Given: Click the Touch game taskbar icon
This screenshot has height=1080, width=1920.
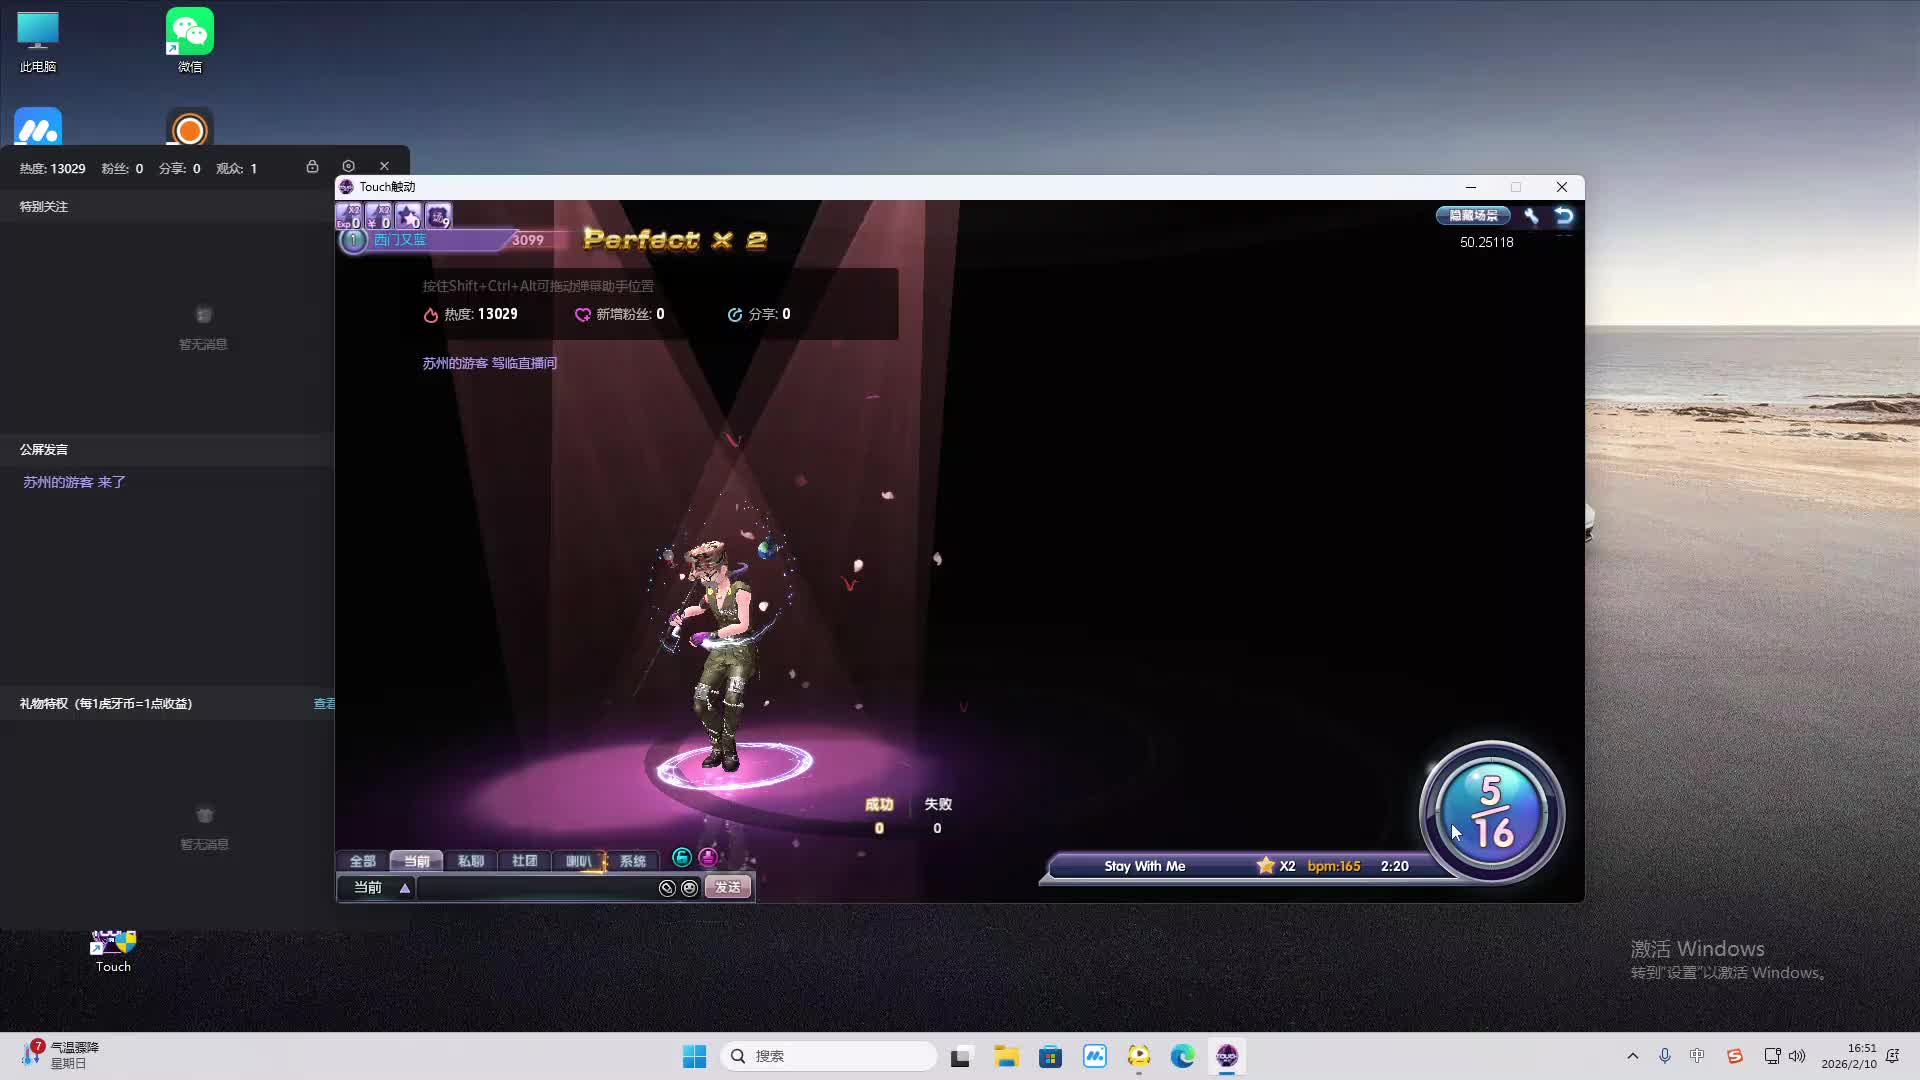Looking at the screenshot, I should 1227,1056.
